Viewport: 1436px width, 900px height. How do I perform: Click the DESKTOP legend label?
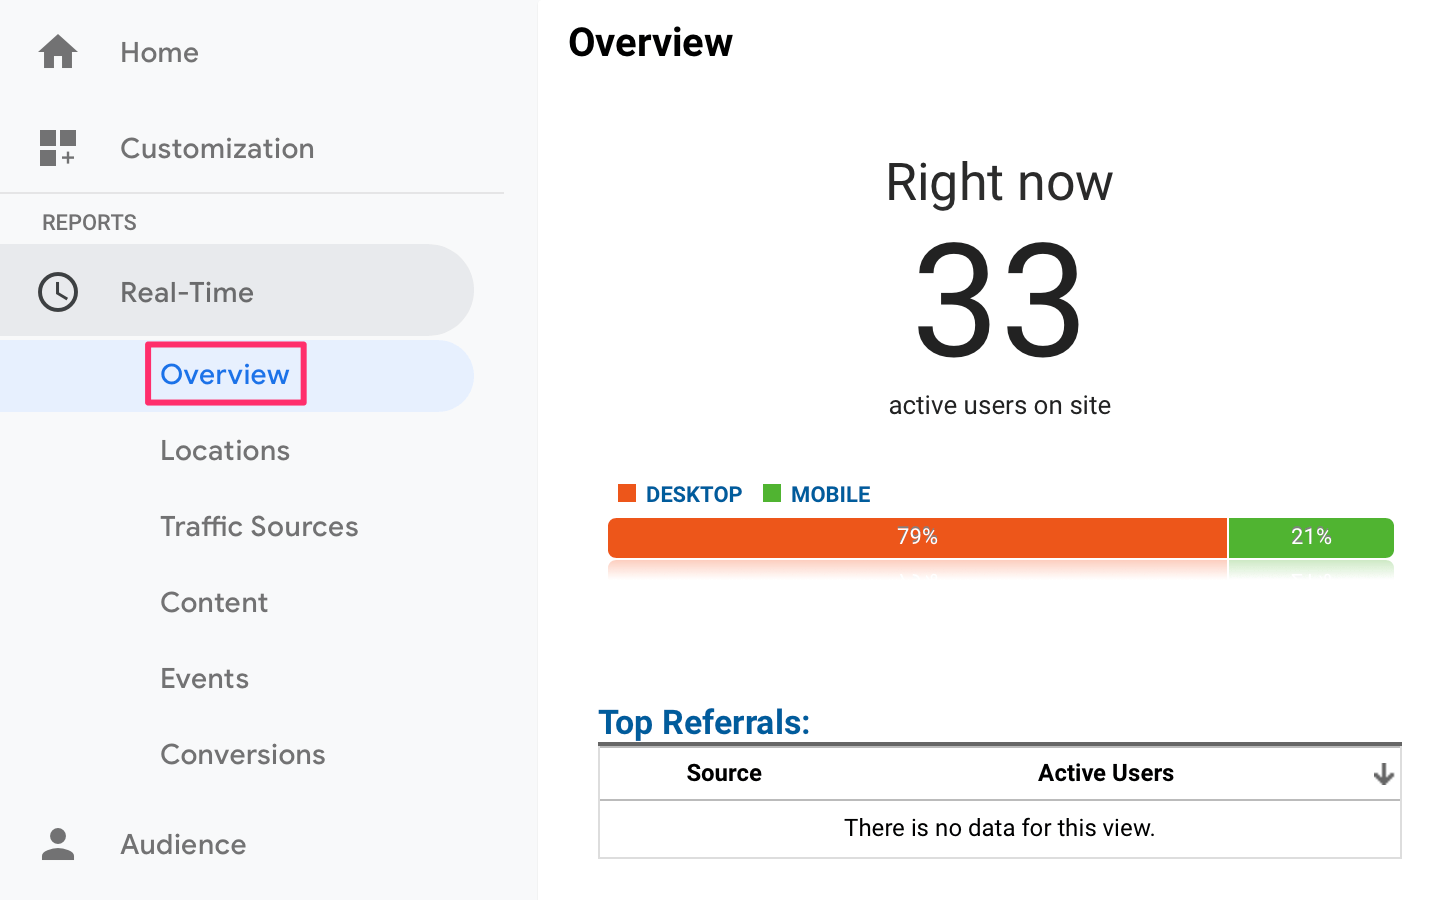[x=694, y=494]
